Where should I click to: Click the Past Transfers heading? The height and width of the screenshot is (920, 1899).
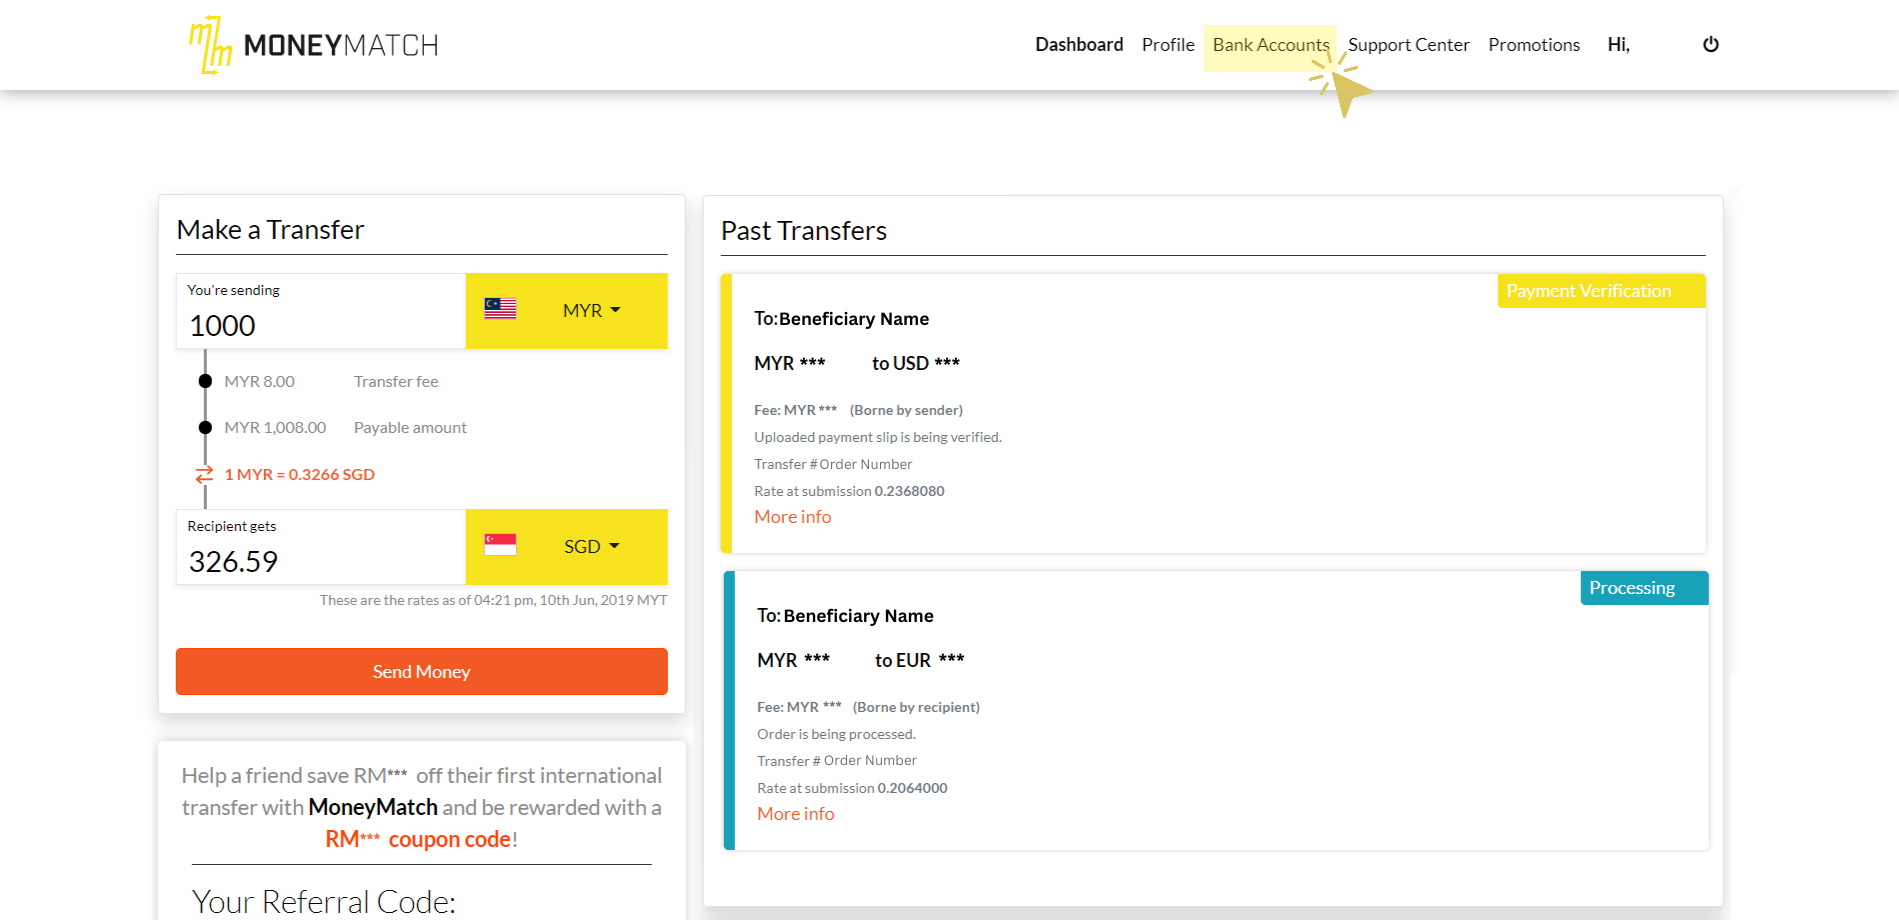click(804, 231)
